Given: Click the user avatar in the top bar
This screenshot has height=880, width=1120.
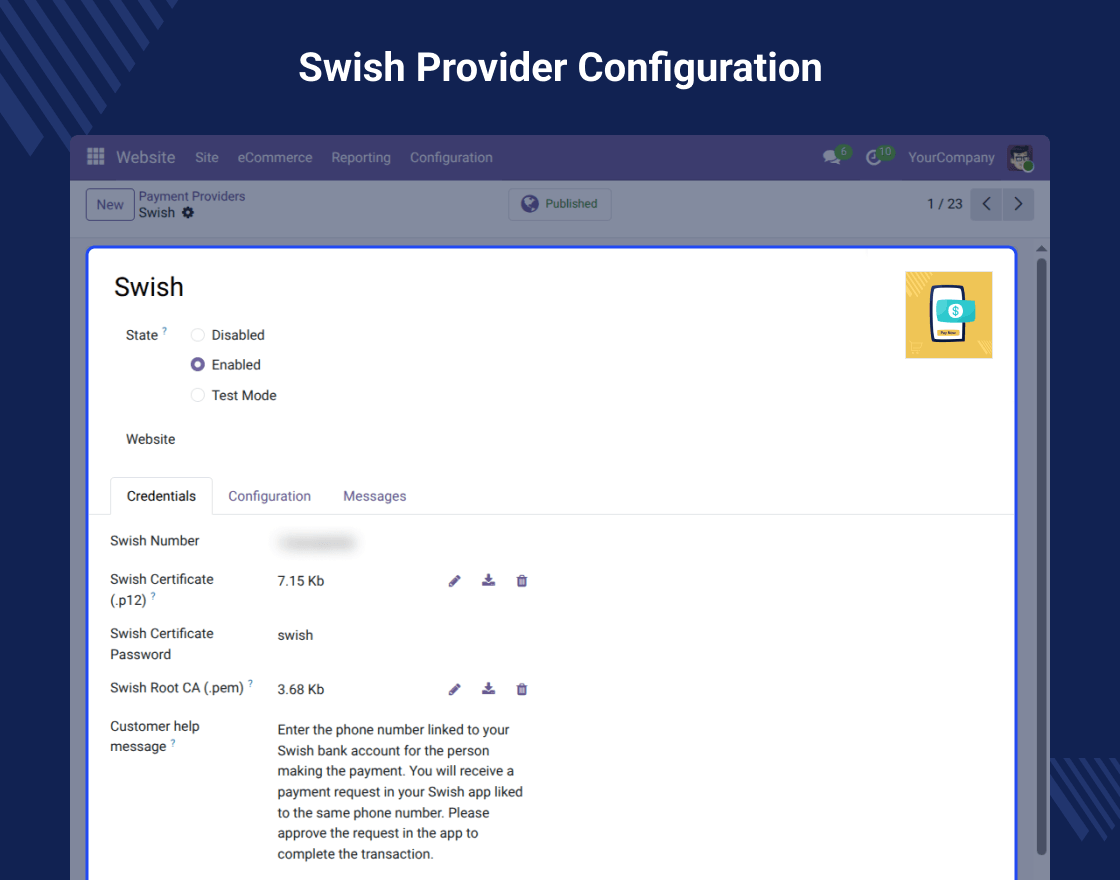Looking at the screenshot, I should click(x=1020, y=157).
